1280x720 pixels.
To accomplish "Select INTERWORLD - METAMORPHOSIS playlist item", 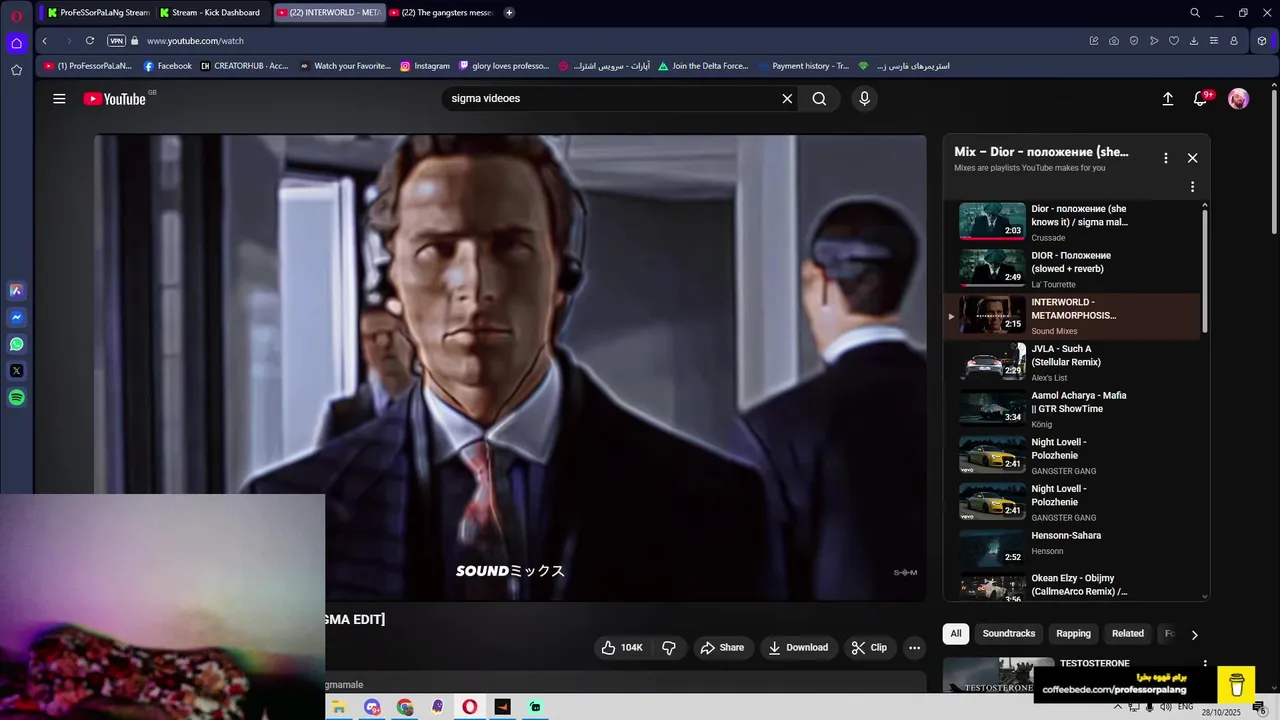I will [1072, 316].
